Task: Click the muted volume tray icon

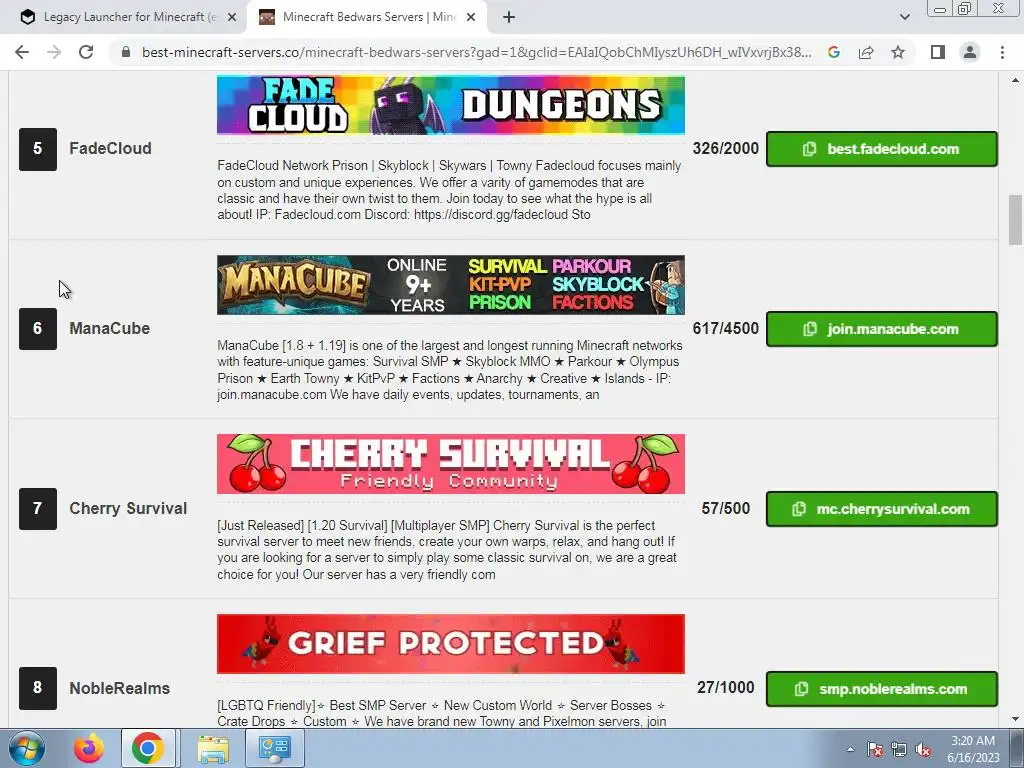Action: (x=923, y=749)
